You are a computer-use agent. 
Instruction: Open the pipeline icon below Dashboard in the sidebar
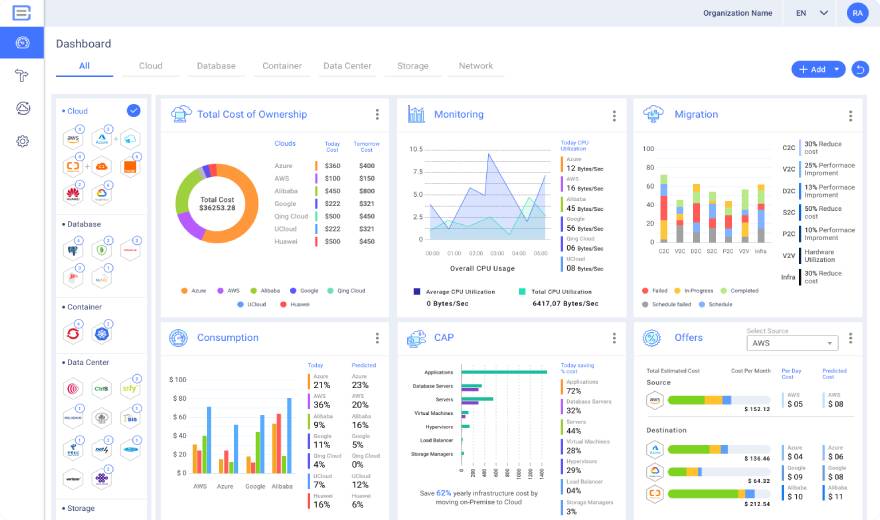[21, 75]
